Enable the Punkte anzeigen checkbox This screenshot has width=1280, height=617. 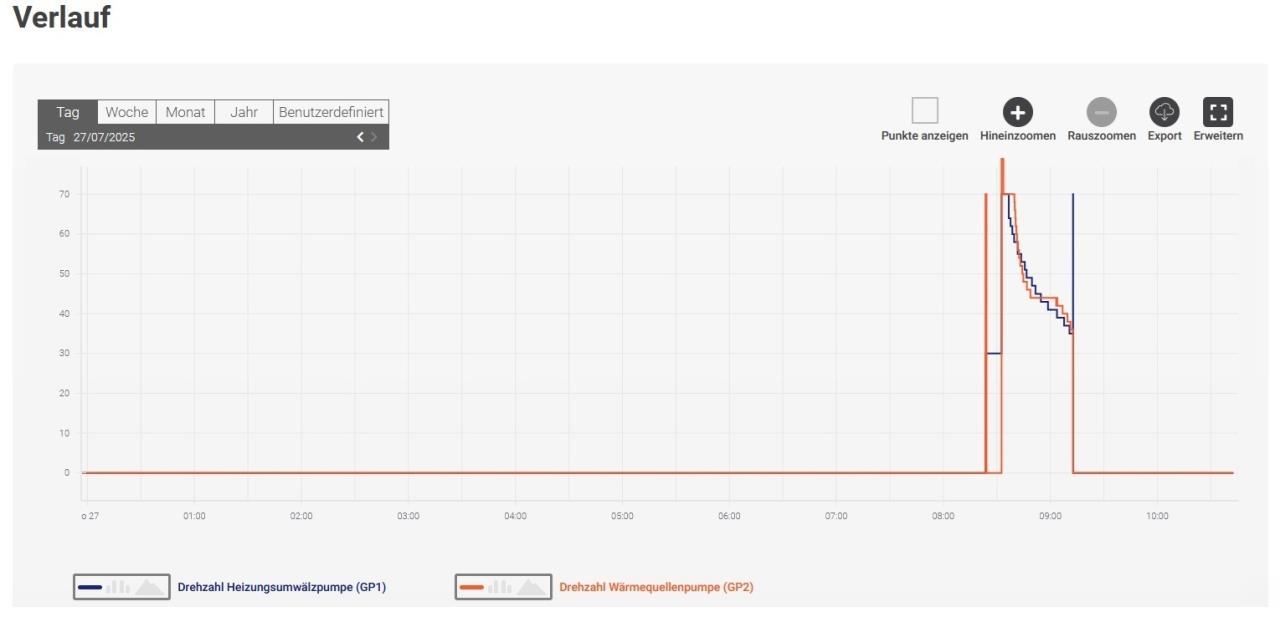pyautogui.click(x=924, y=111)
